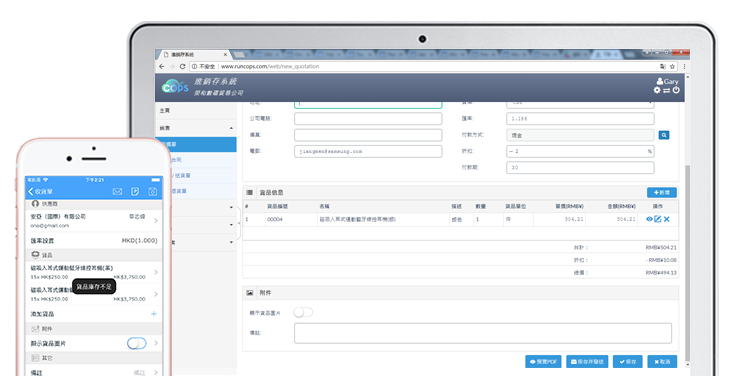Edit item 00004 using the pencil icon
The height and width of the screenshot is (376, 738).
pos(658,219)
